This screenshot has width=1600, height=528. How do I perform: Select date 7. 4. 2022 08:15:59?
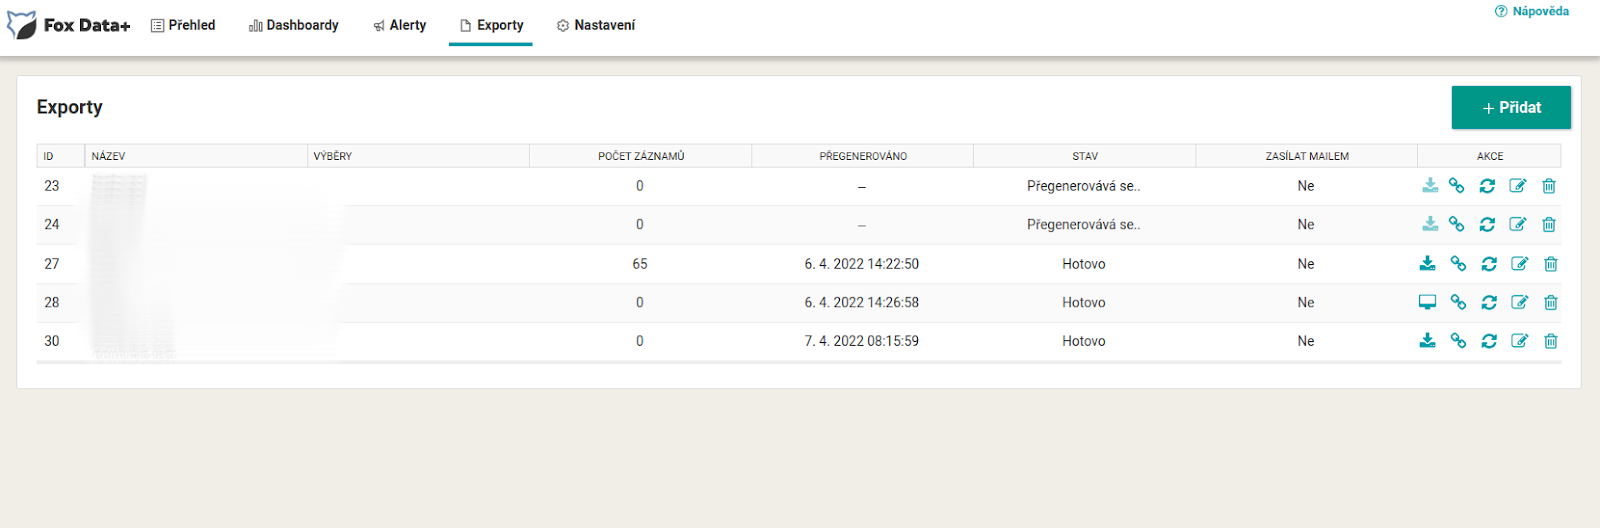[862, 341]
